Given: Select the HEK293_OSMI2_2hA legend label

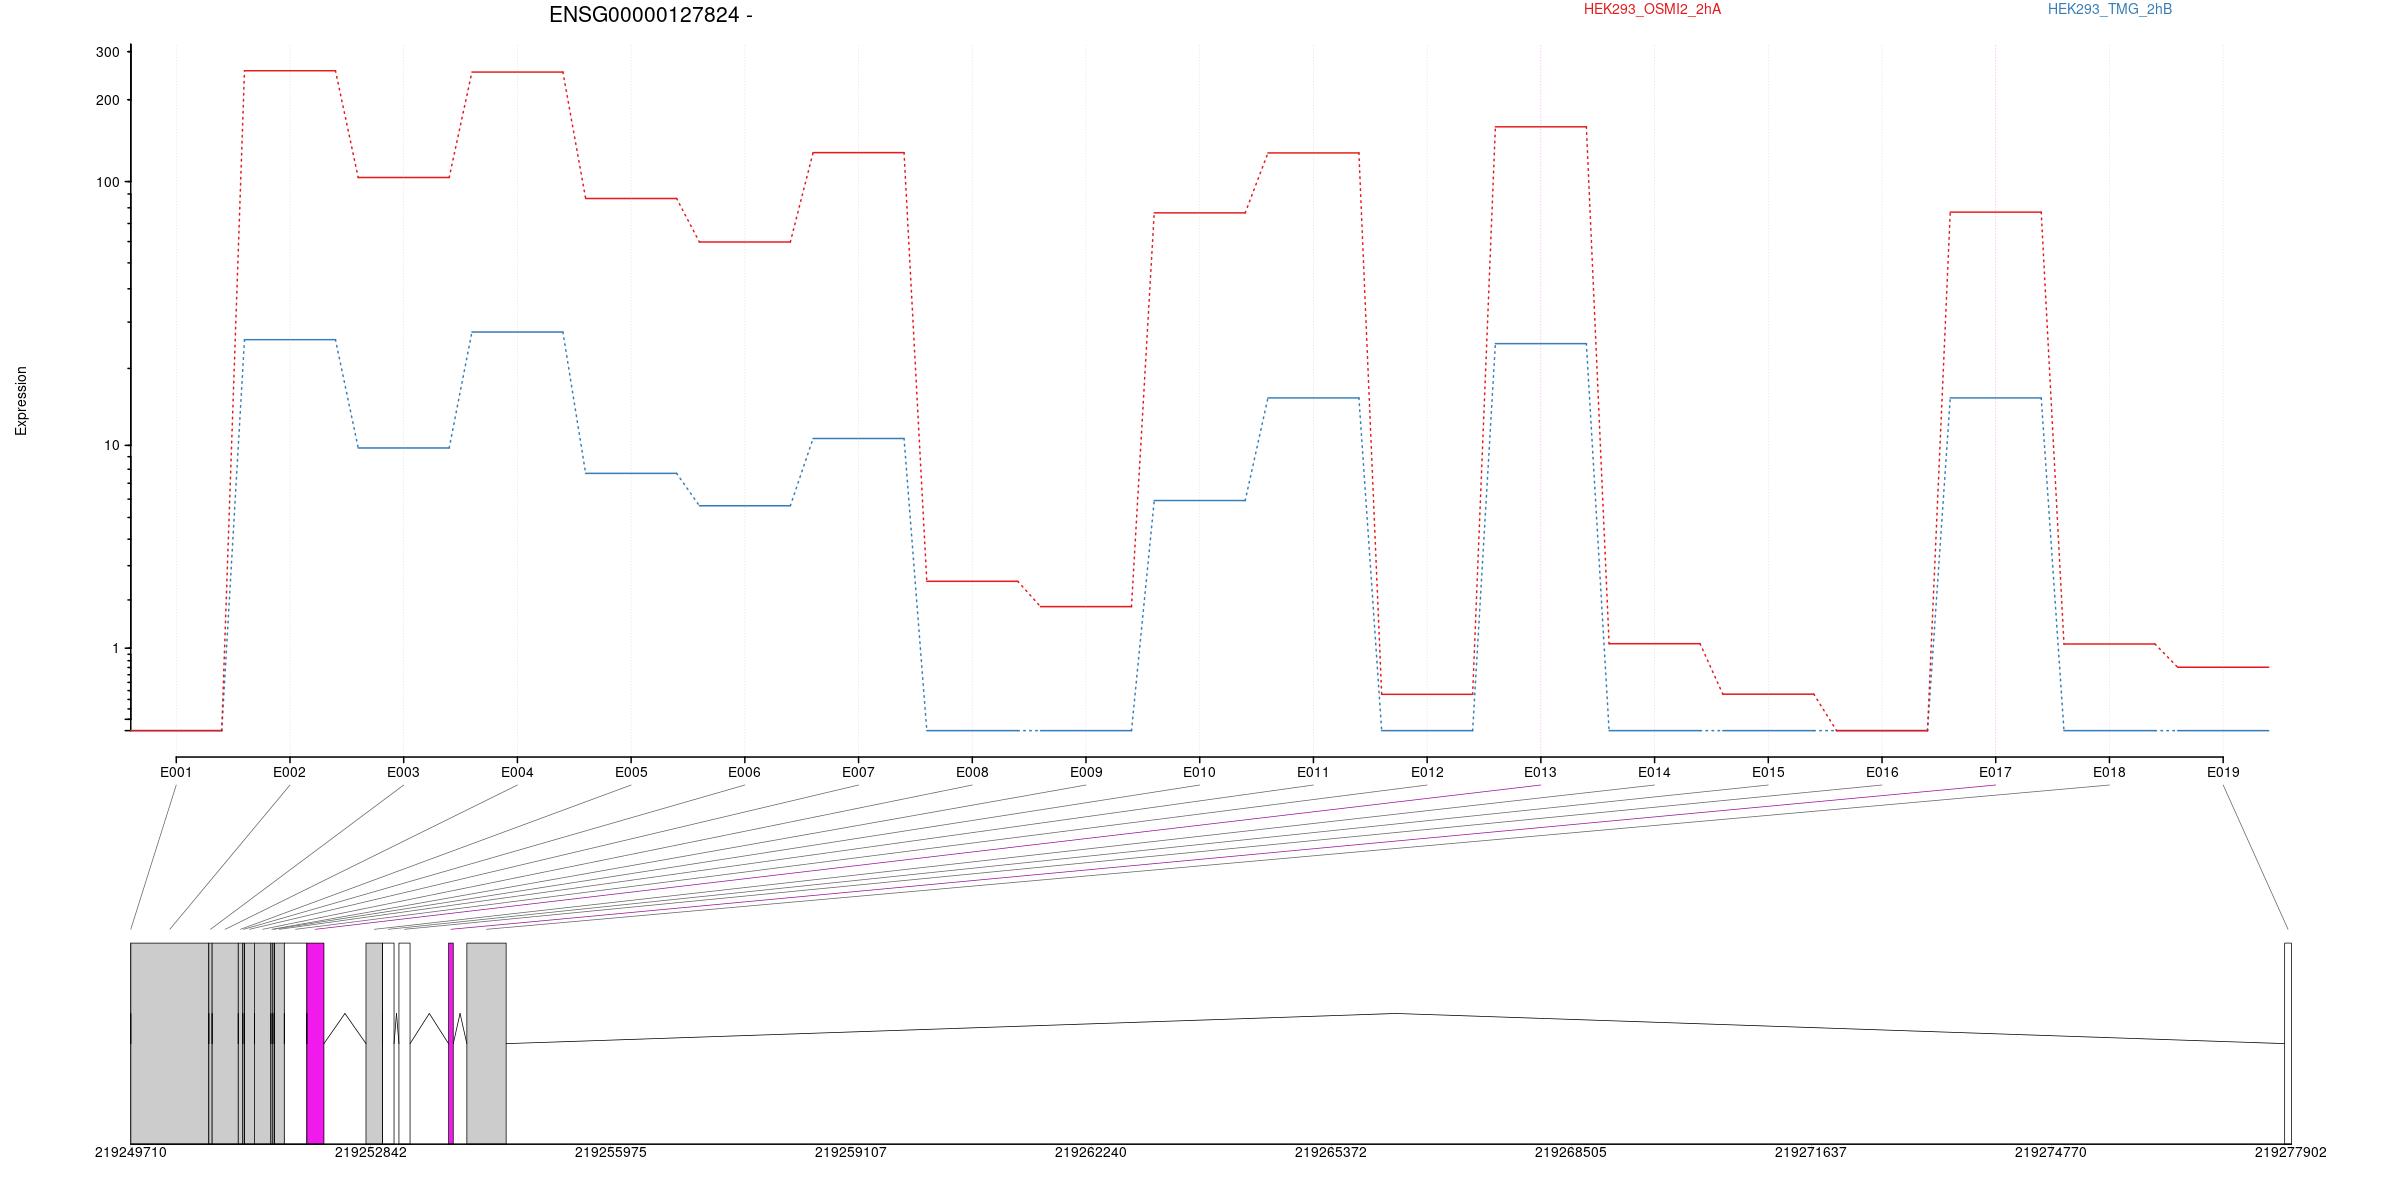Looking at the screenshot, I should pyautogui.click(x=1652, y=9).
